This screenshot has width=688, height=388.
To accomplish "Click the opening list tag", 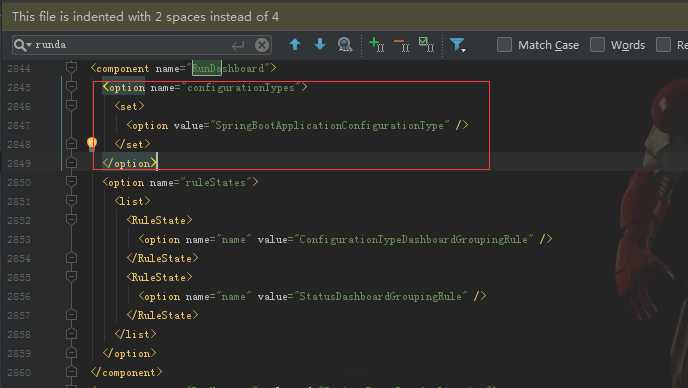I will 132,201.
